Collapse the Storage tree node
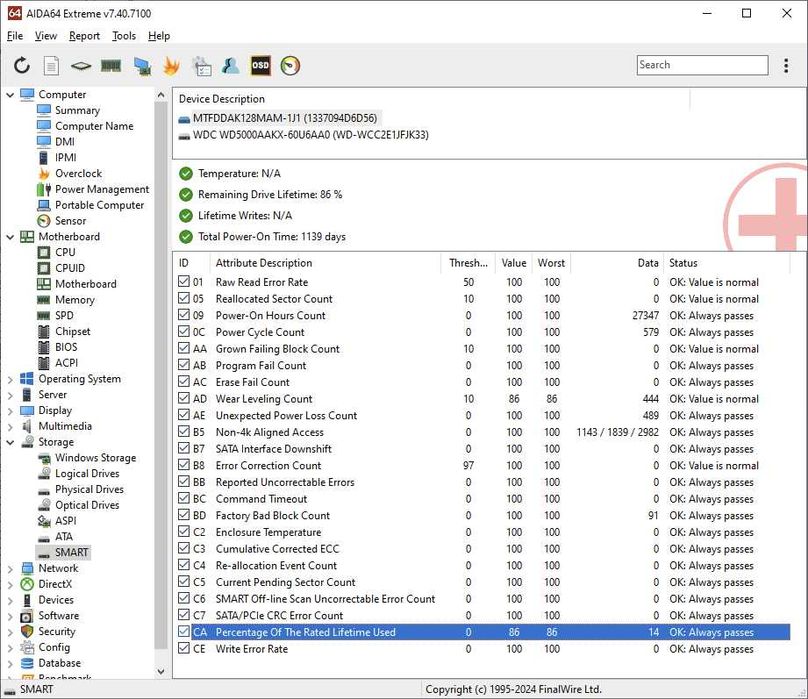This screenshot has width=808, height=699. [10, 442]
